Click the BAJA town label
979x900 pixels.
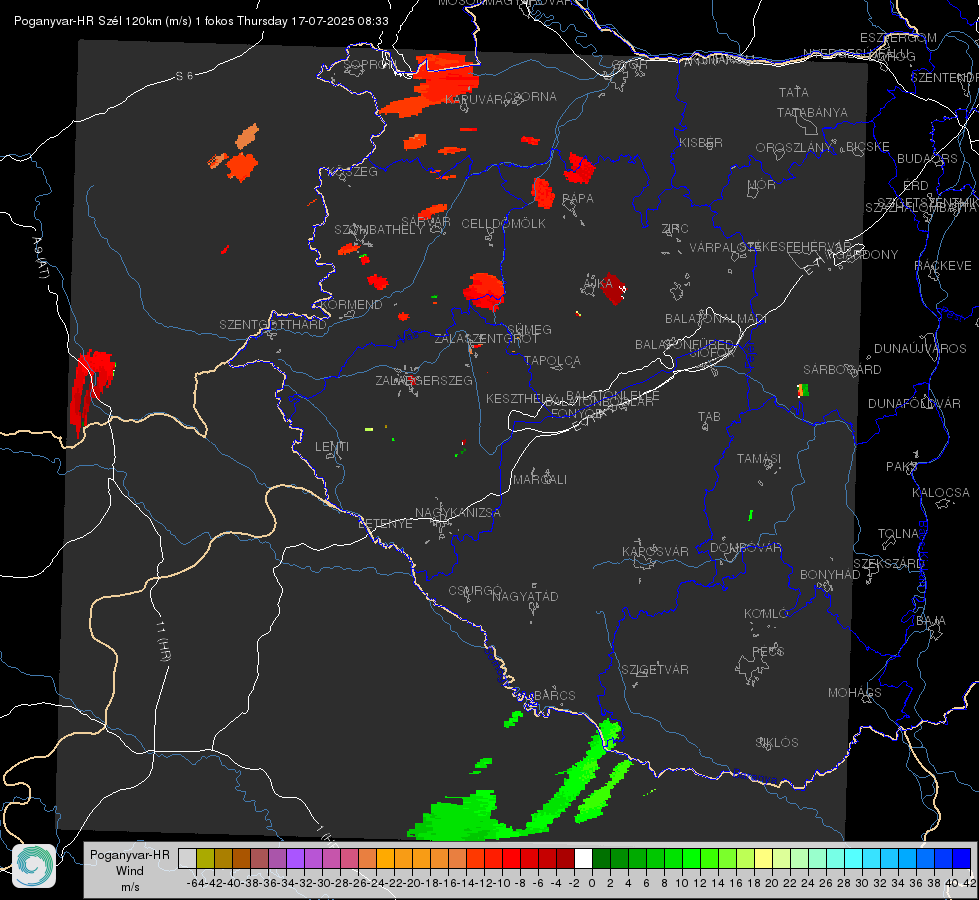[931, 621]
